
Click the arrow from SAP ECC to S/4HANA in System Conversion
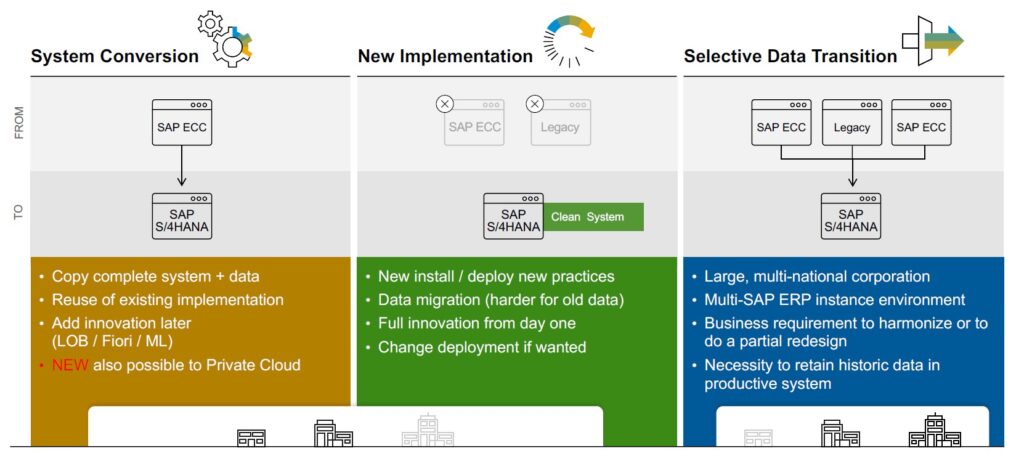[x=182, y=166]
